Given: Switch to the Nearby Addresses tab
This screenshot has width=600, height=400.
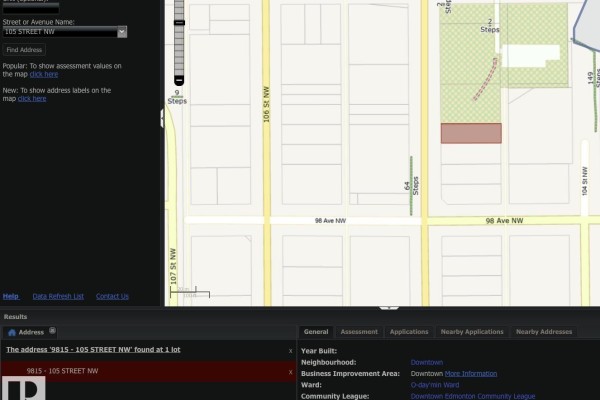Looking at the screenshot, I should 544,332.
